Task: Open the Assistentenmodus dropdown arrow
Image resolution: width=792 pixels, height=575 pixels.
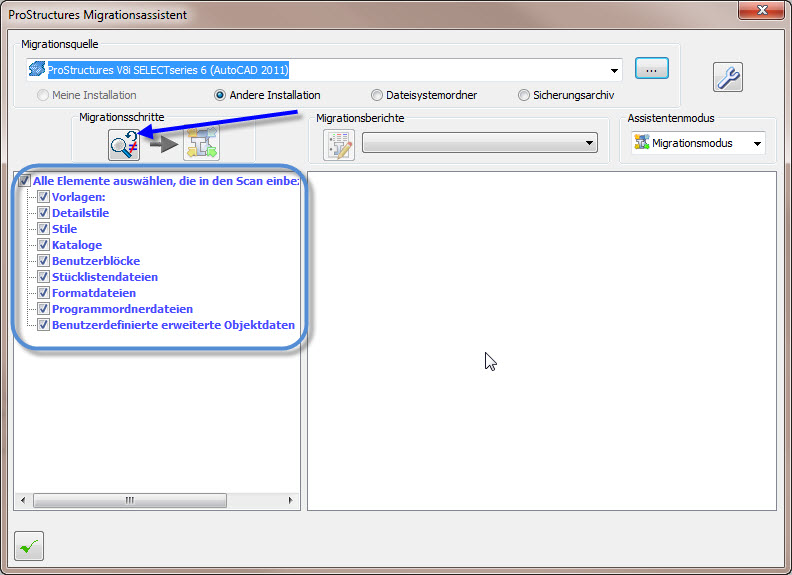Action: [x=757, y=143]
